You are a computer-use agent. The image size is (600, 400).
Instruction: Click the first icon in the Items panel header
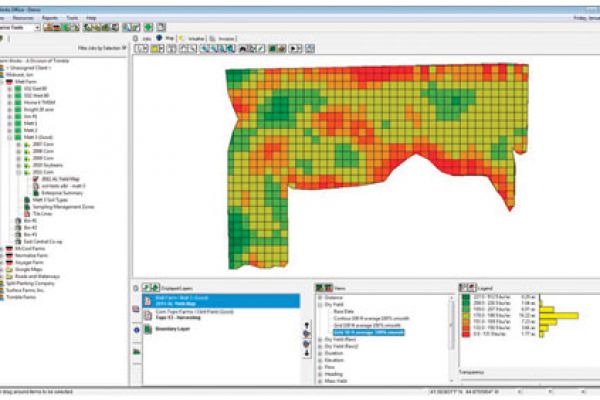coord(320,288)
